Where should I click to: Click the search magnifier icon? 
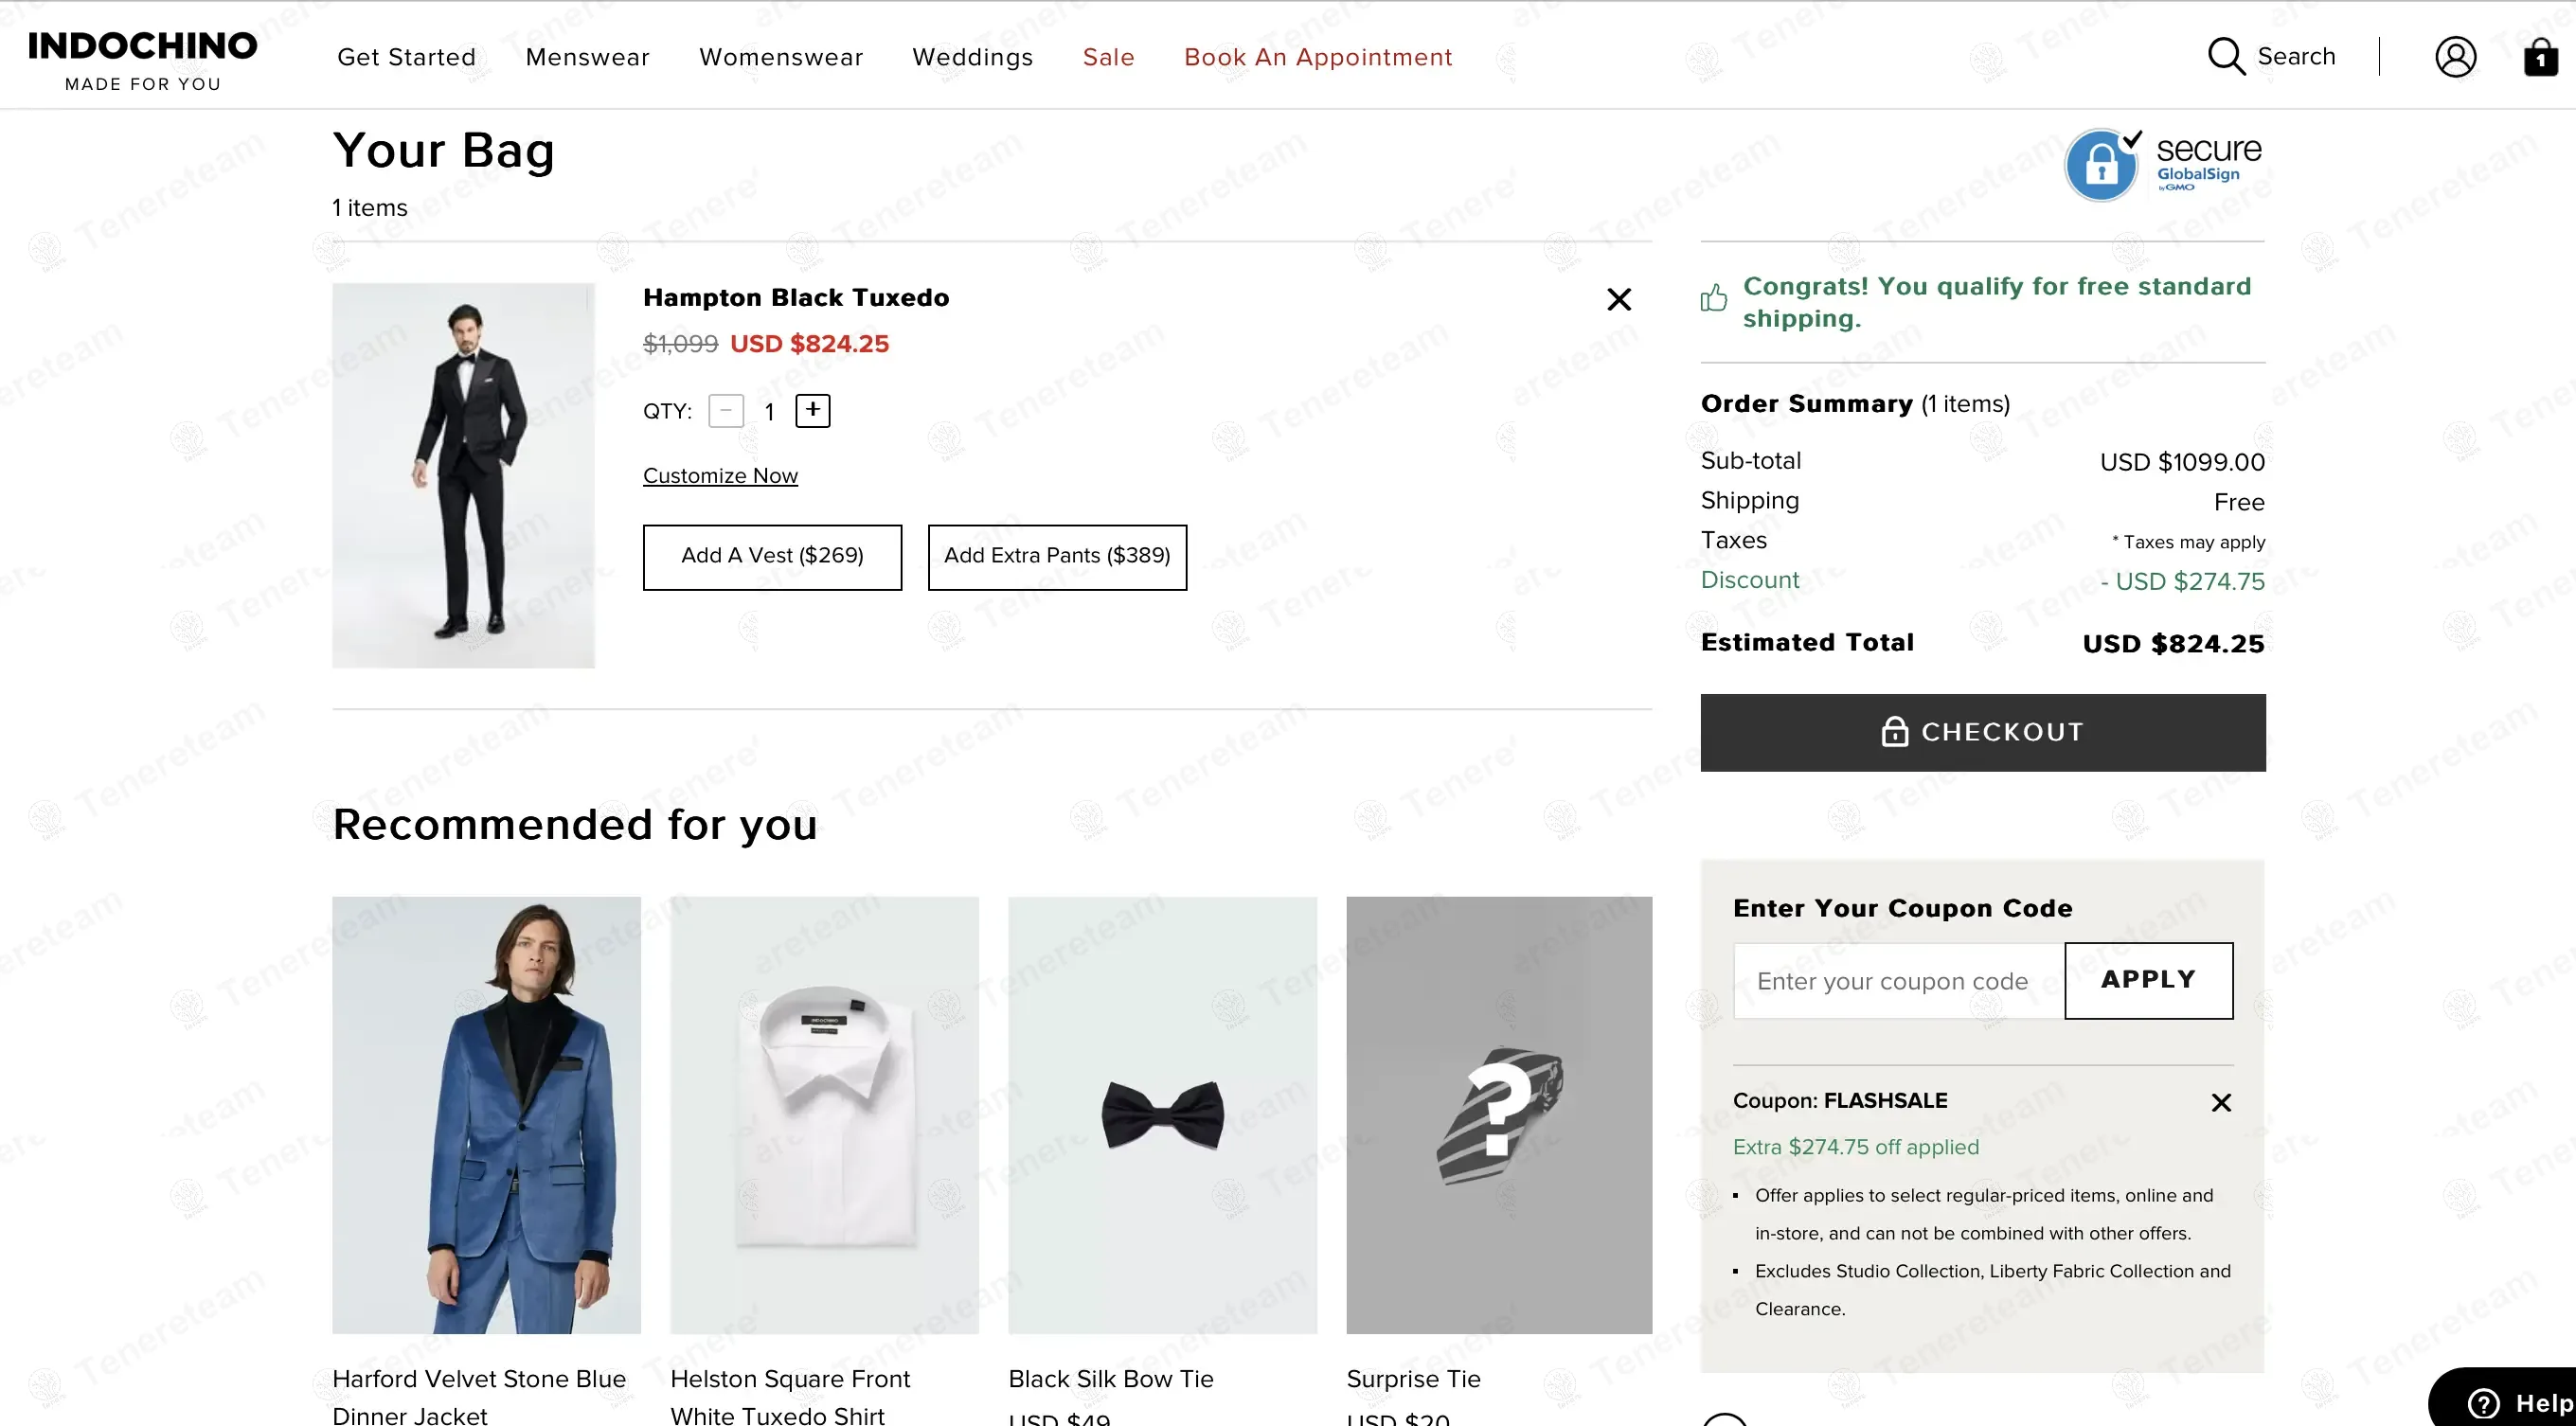point(2226,57)
